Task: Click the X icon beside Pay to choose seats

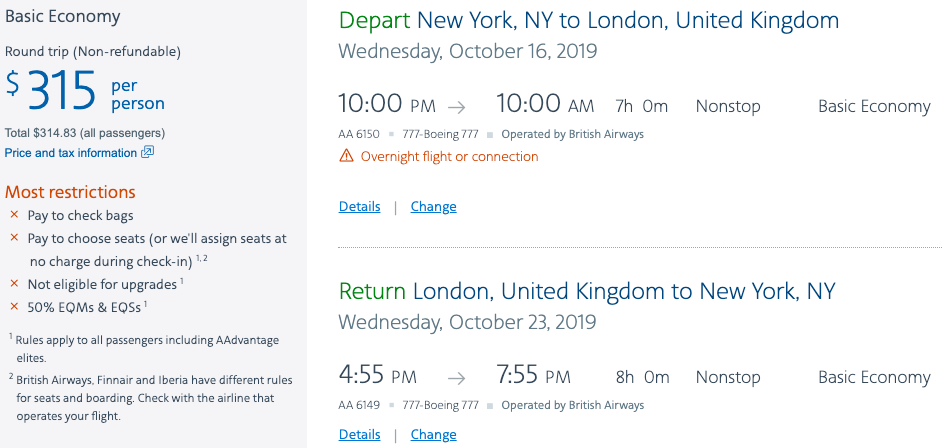Action: pos(14,238)
